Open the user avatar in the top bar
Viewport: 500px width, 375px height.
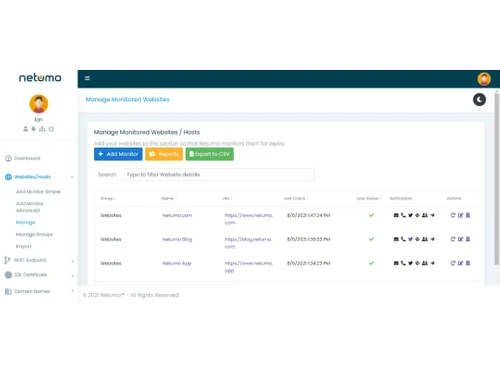pyautogui.click(x=484, y=79)
